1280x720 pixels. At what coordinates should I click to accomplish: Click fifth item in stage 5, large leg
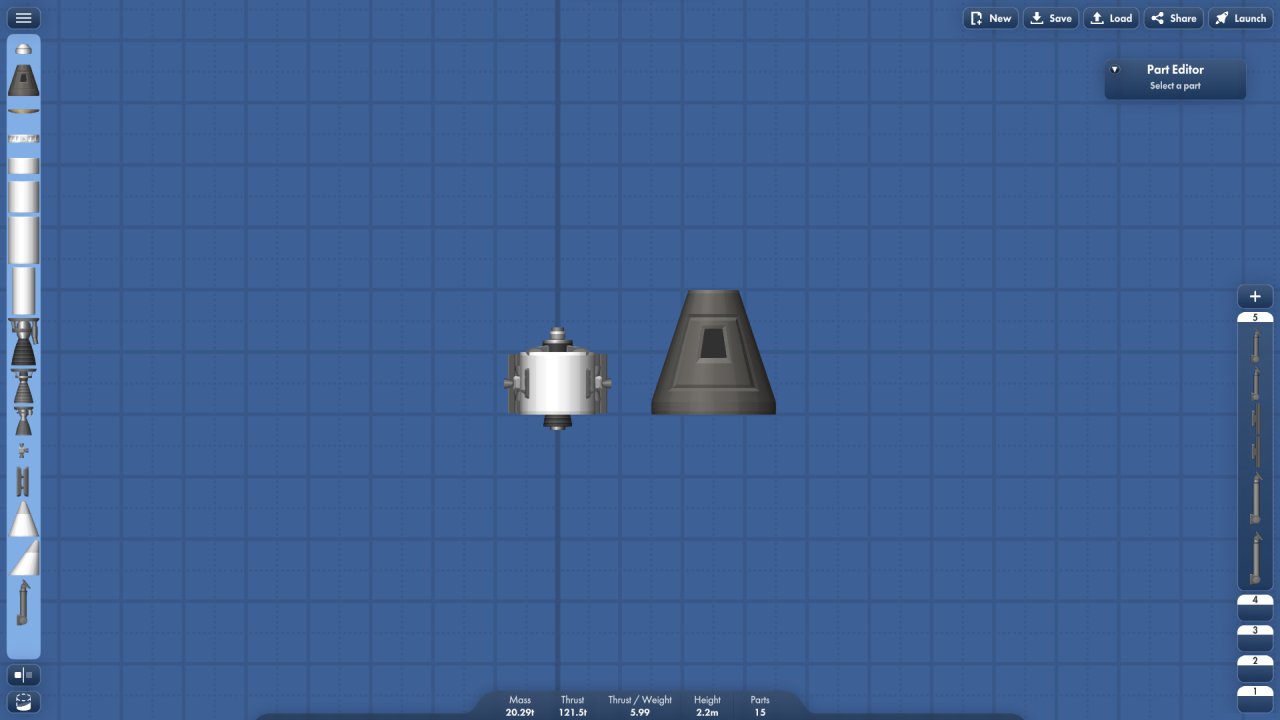click(1255, 499)
